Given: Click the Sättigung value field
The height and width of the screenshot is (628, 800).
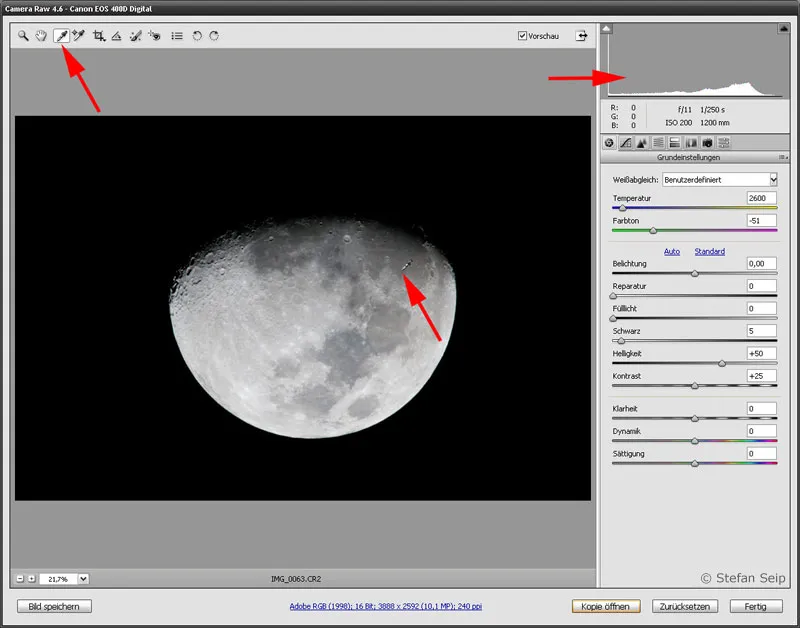Looking at the screenshot, I should 762,453.
